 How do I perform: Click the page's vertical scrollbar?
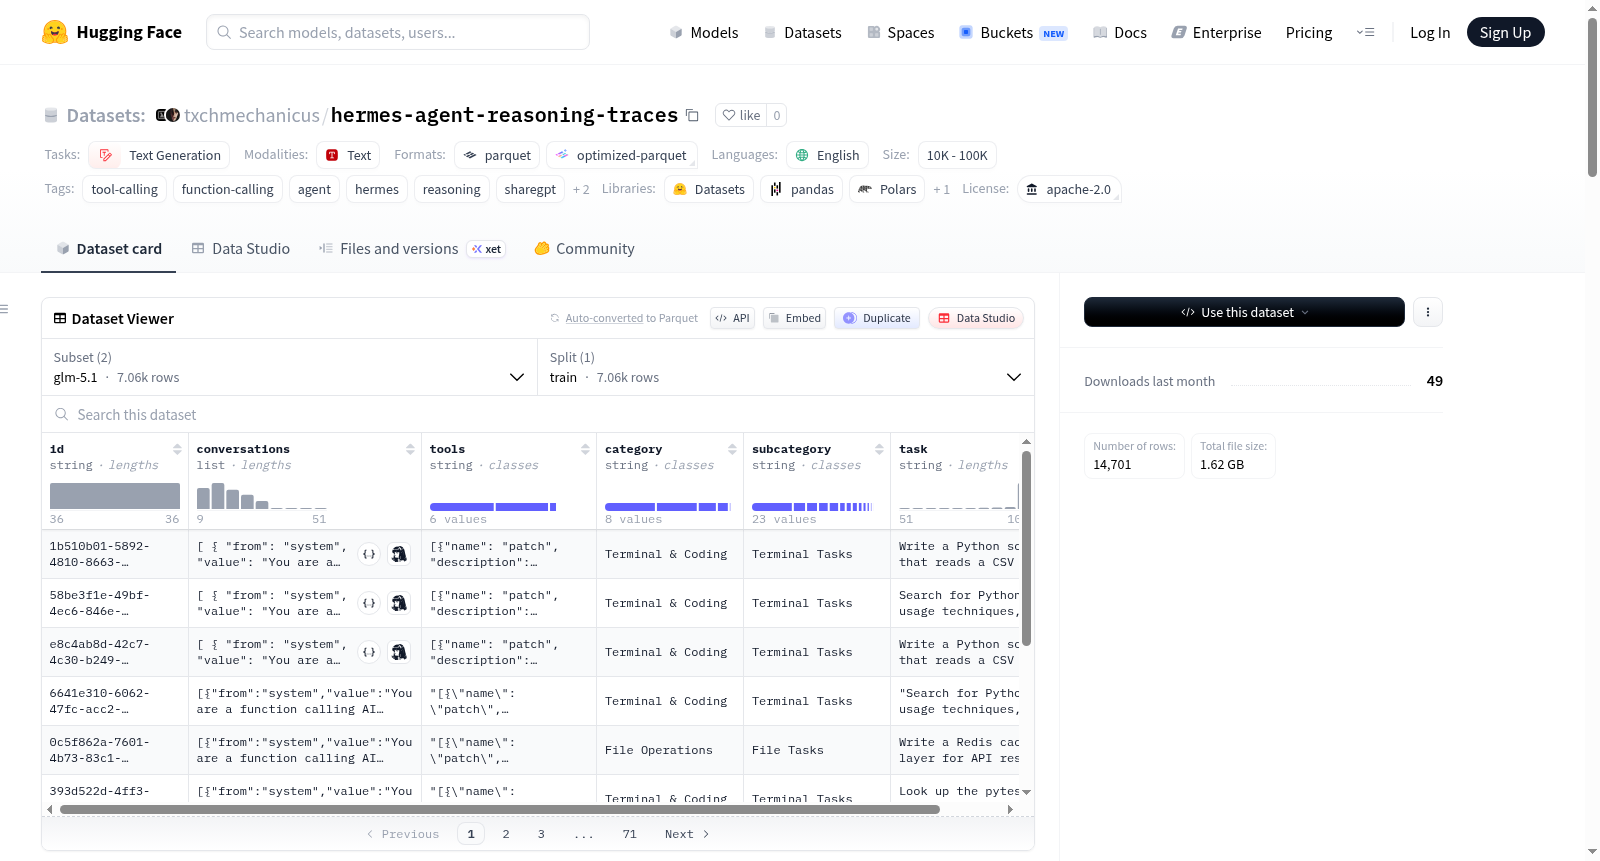(x=1592, y=98)
